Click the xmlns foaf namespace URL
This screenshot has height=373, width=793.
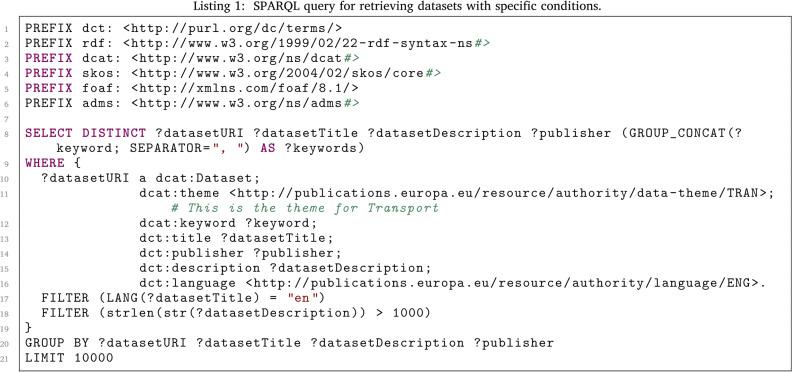pos(245,88)
